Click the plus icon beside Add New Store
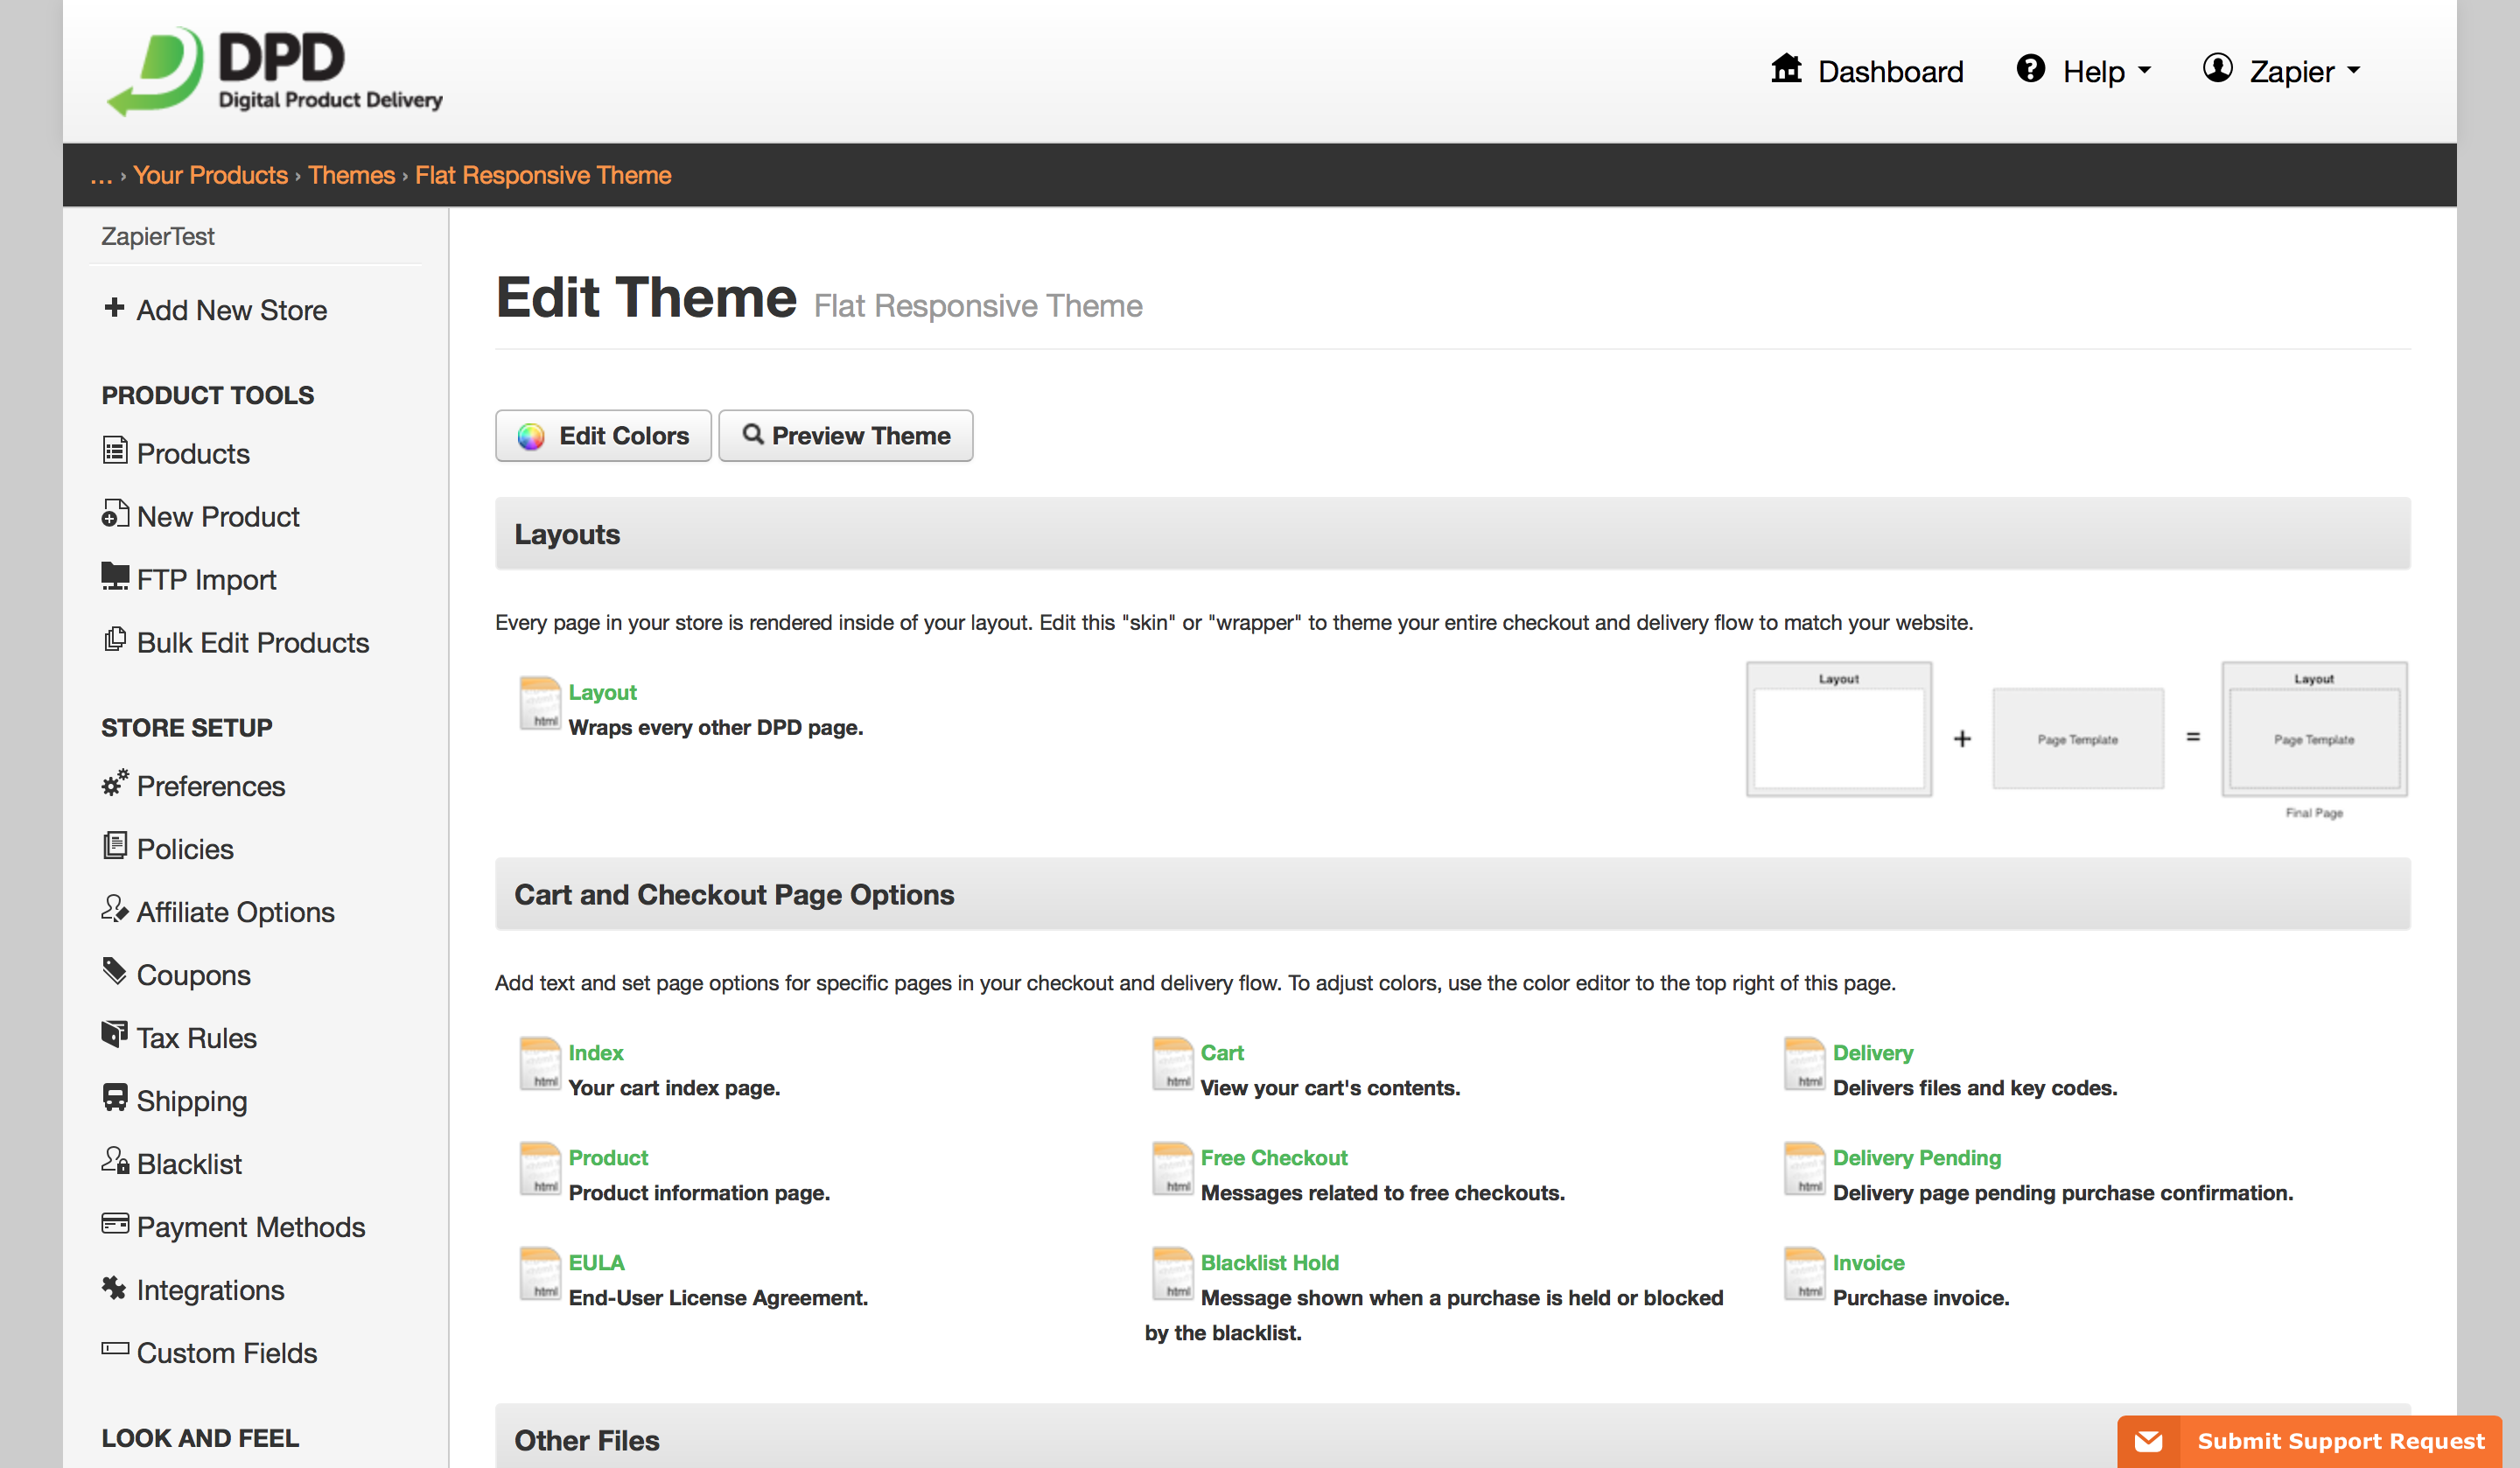Screen dimensions: 2520x1468 pyautogui.click(x=115, y=308)
